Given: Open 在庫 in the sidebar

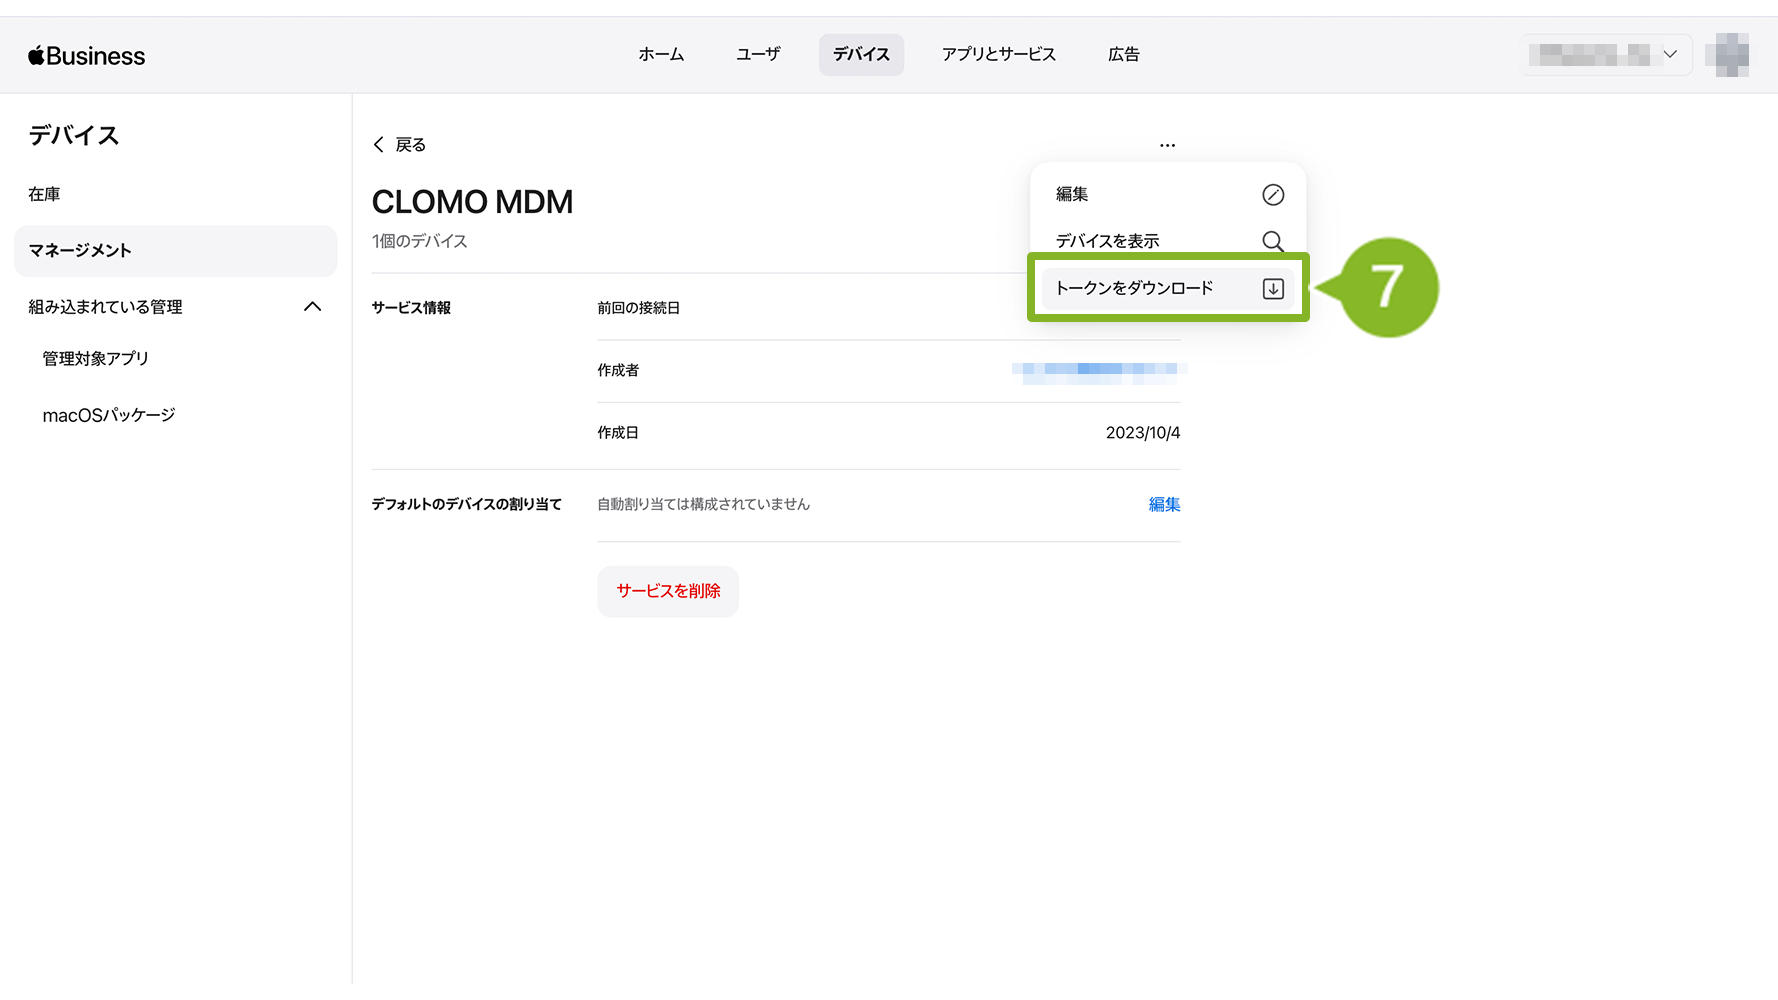Looking at the screenshot, I should point(44,194).
